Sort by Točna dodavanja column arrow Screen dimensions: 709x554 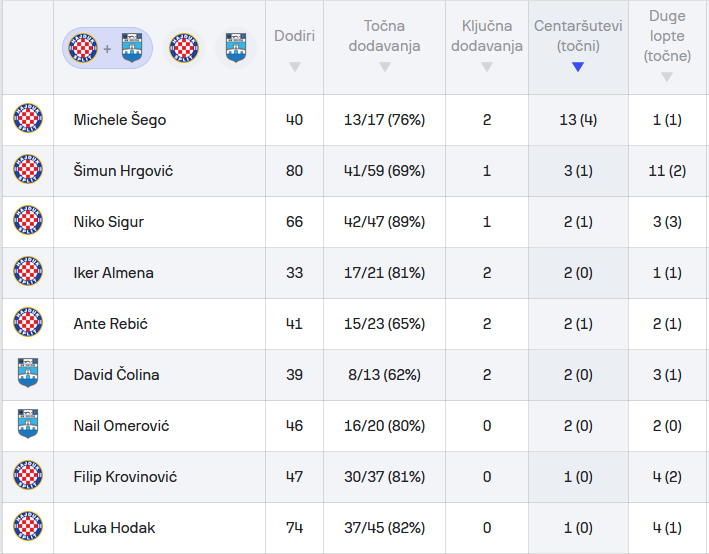[384, 67]
